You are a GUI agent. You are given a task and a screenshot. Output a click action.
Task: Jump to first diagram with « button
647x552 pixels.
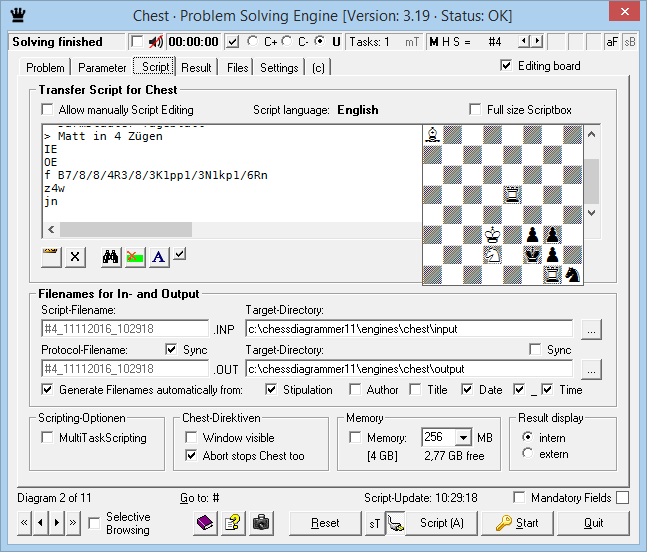(24, 523)
